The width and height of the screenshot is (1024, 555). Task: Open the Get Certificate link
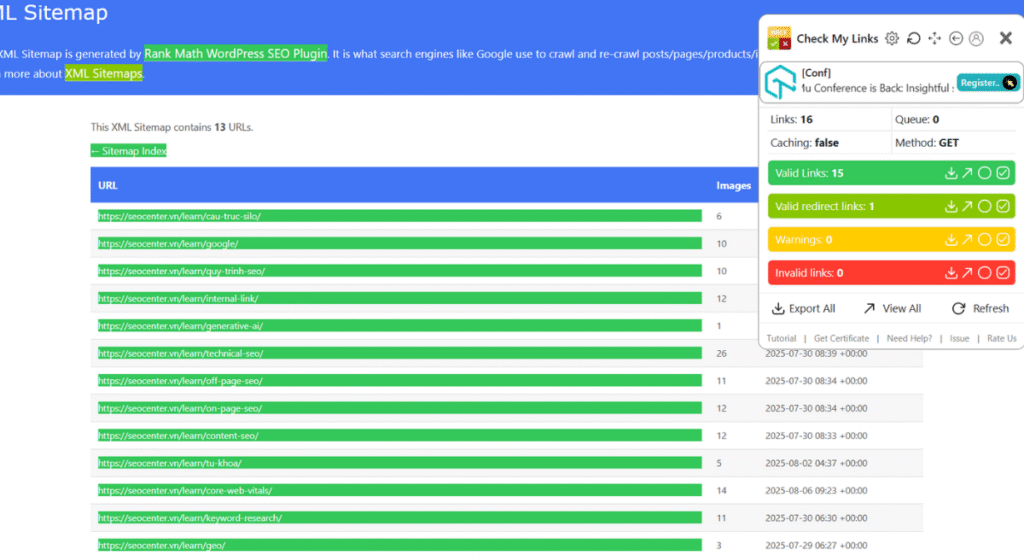coord(841,339)
